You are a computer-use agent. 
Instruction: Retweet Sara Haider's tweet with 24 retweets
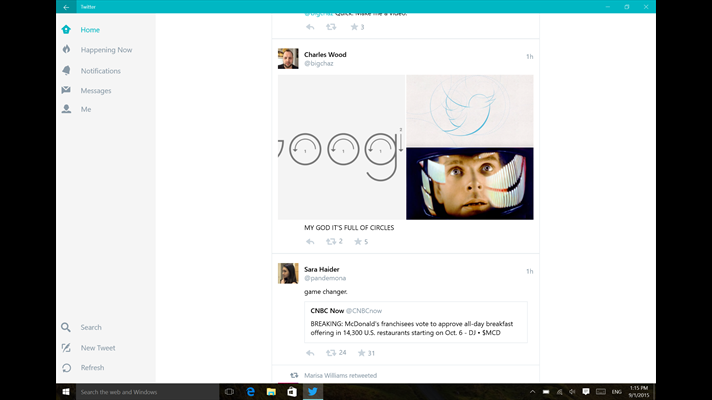coord(331,353)
